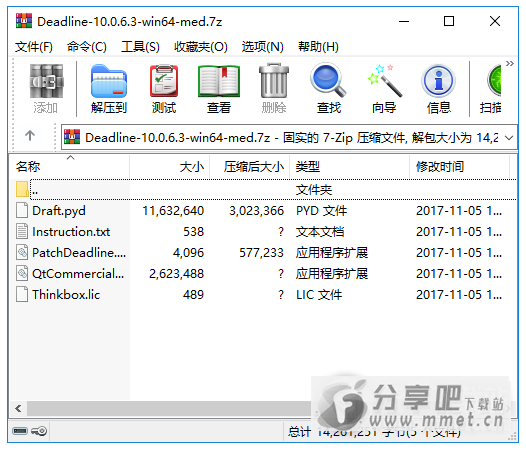This screenshot has height=450, width=526.
Task: Click the size value 11,632,640
Action: (173, 211)
